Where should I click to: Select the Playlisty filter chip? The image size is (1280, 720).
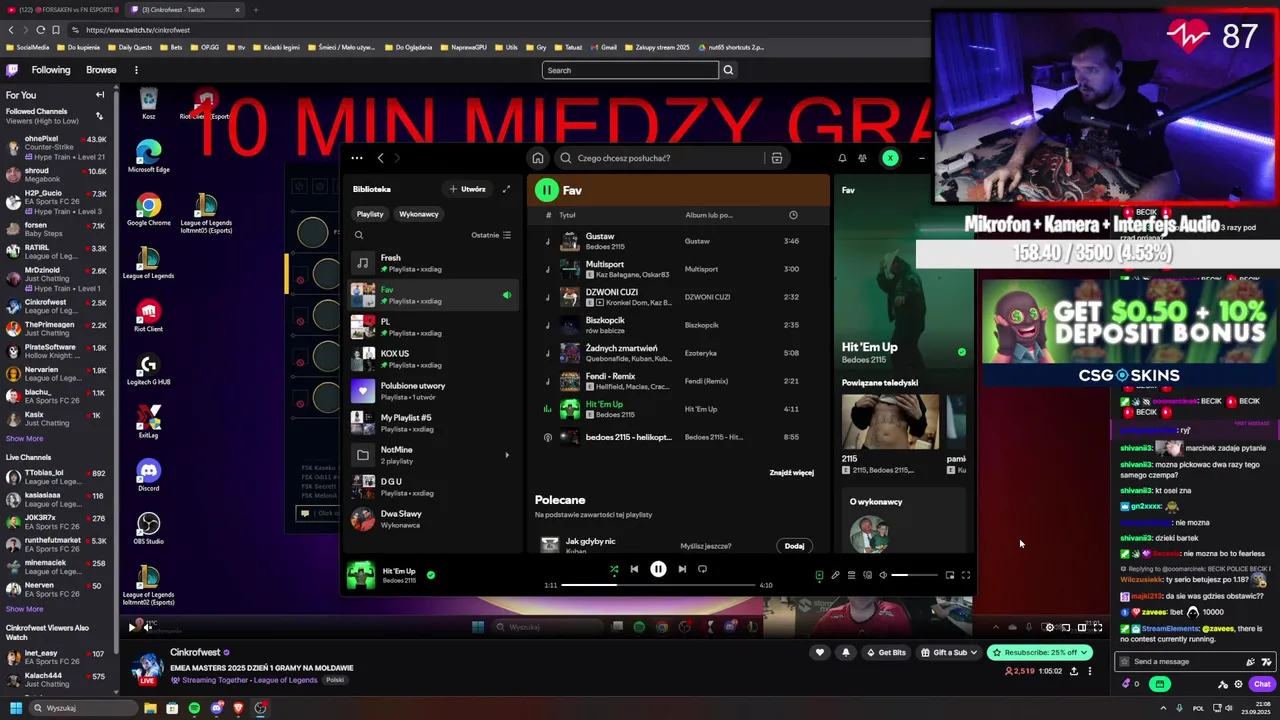point(370,214)
